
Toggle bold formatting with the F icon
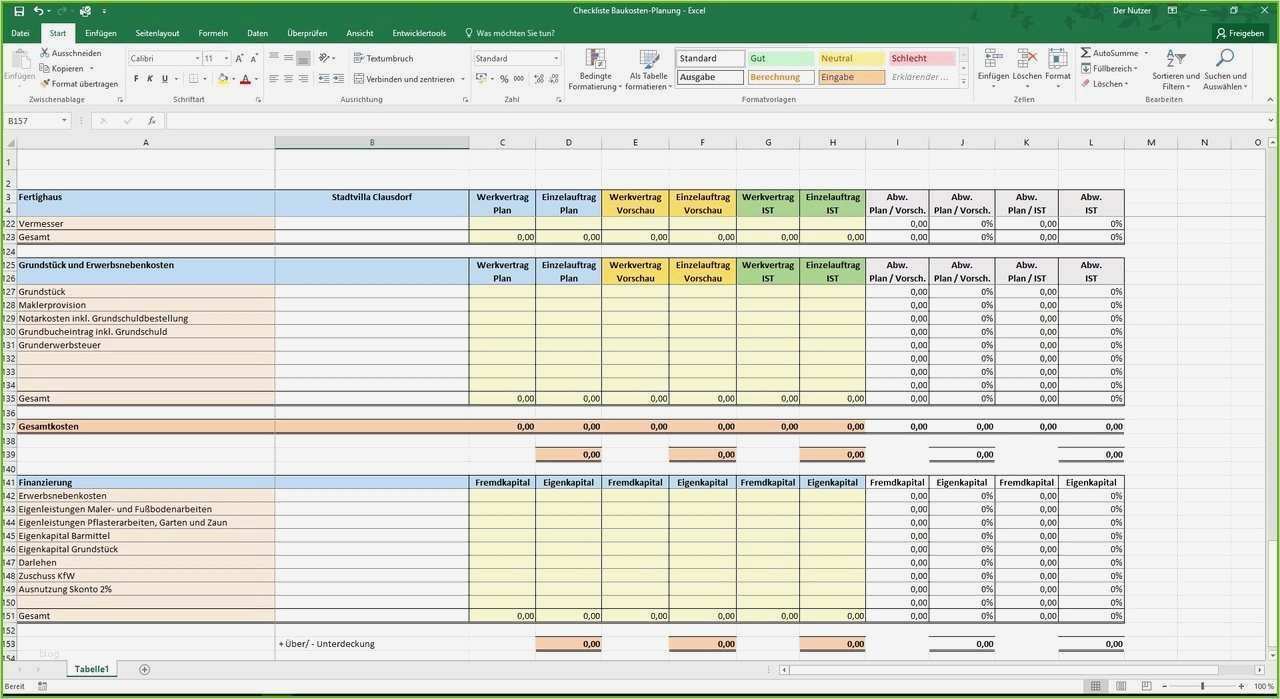coord(136,78)
